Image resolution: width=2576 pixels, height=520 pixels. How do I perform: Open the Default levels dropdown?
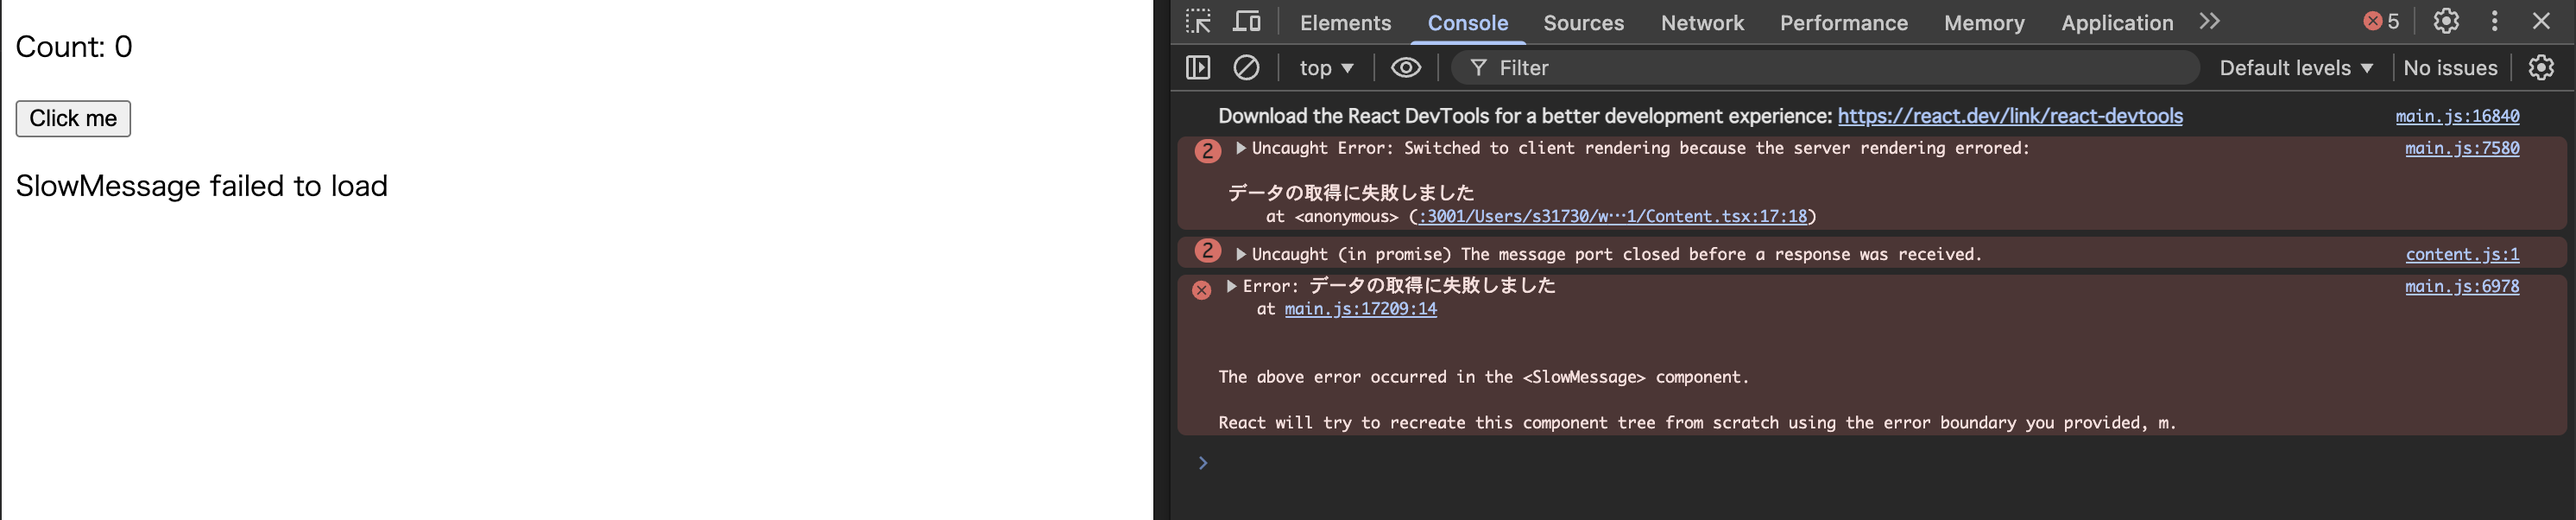click(x=2295, y=68)
